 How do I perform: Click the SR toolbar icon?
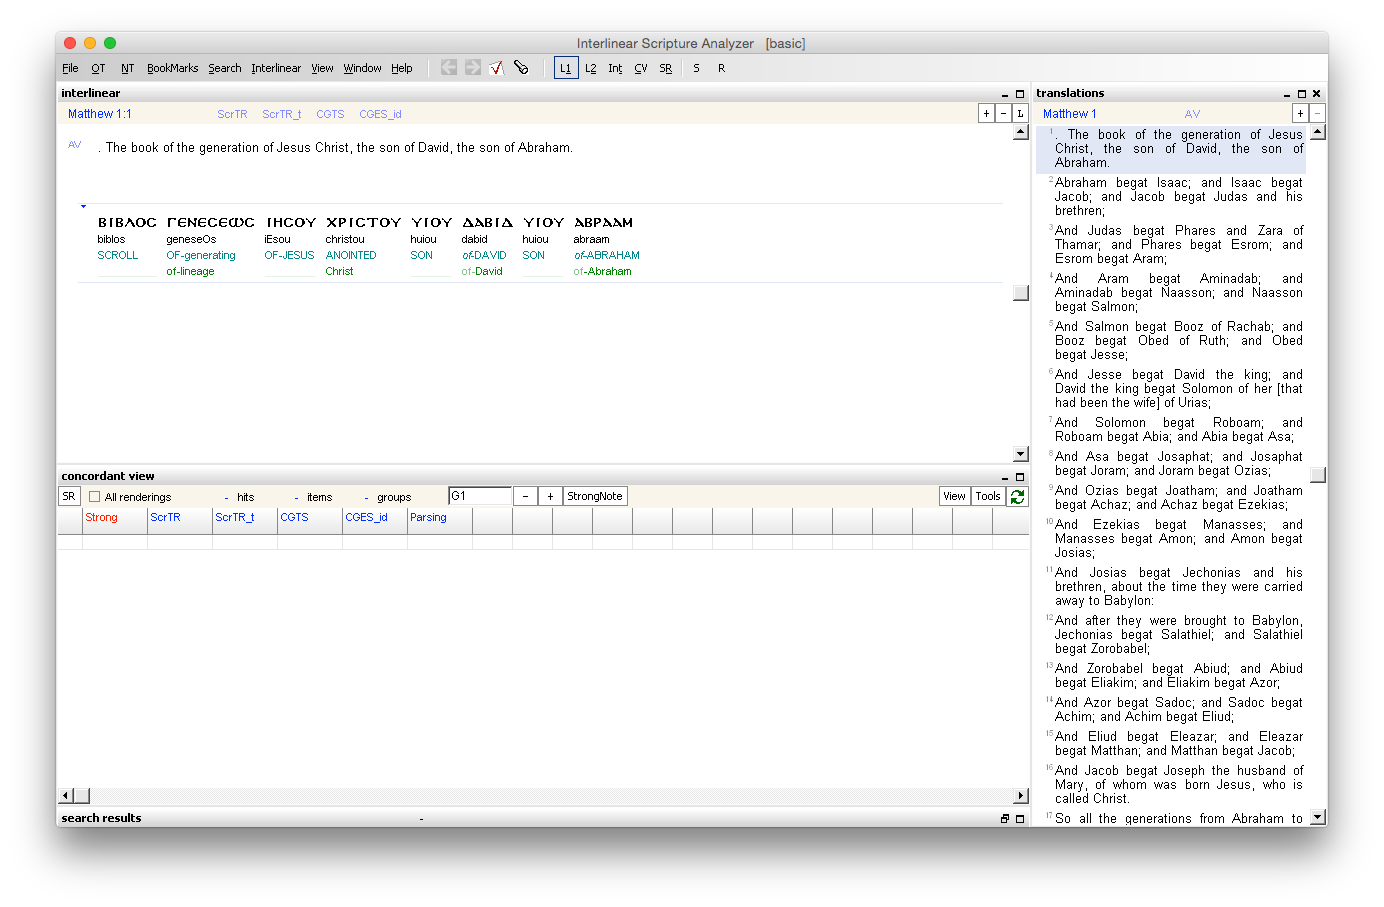coord(665,68)
